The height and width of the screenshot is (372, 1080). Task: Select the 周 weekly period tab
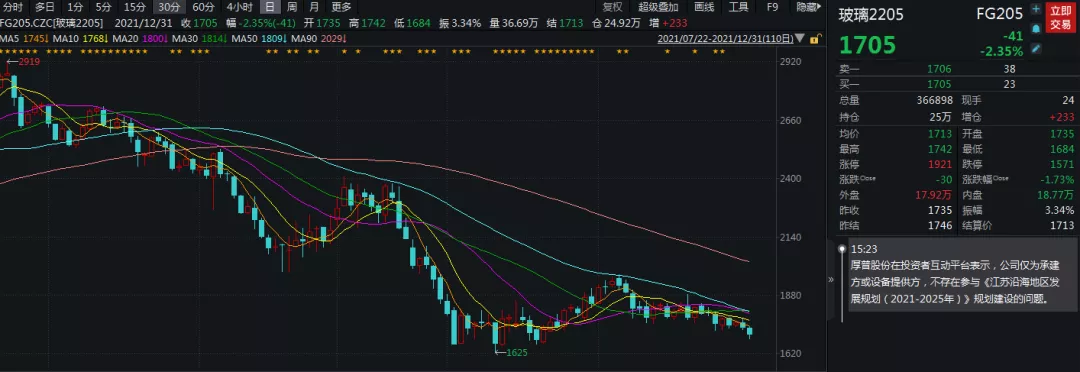tap(292, 8)
